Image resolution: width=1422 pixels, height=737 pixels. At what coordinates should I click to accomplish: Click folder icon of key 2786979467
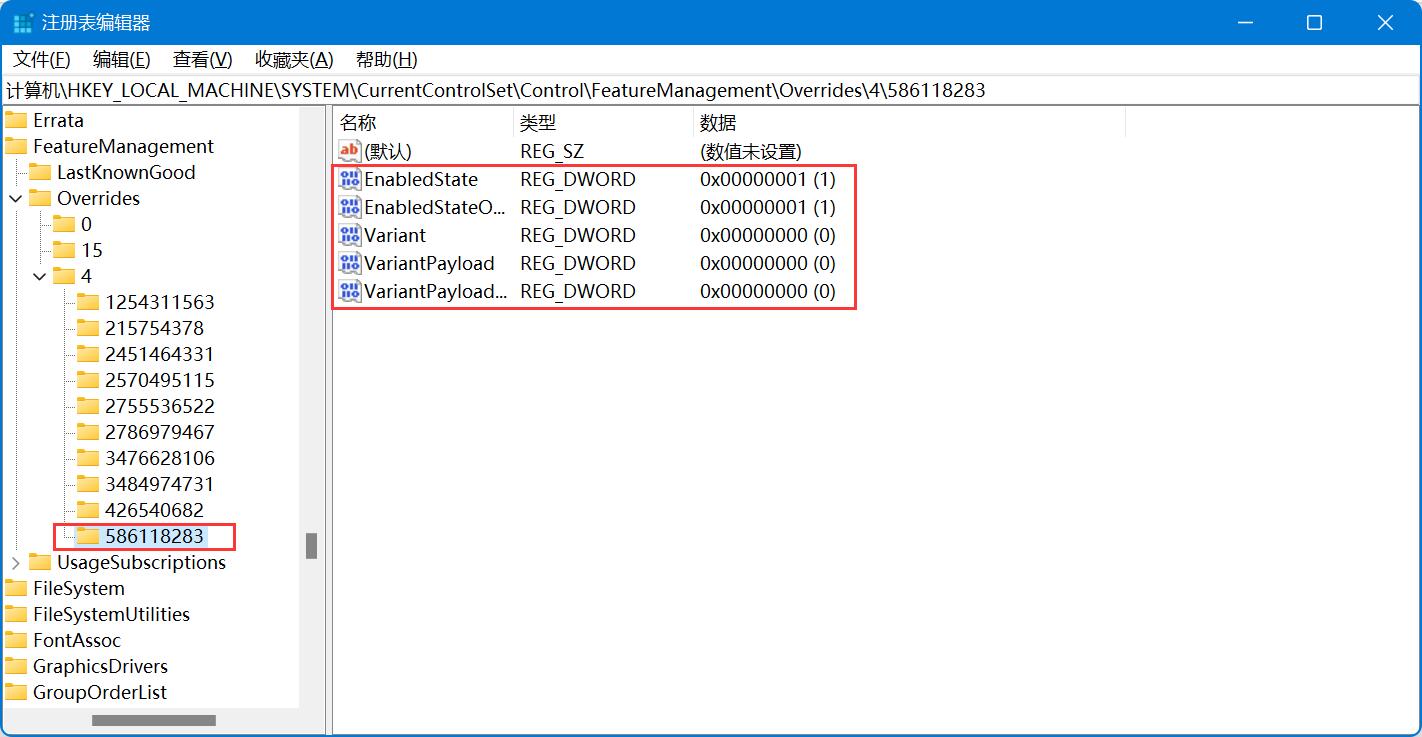(x=88, y=432)
